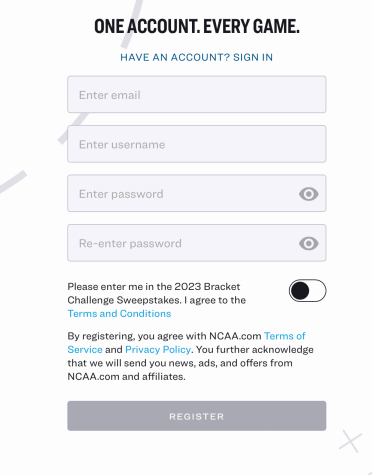372x475 pixels.
Task: Click the sweepstakes opt-in label text
Action: pos(157,300)
